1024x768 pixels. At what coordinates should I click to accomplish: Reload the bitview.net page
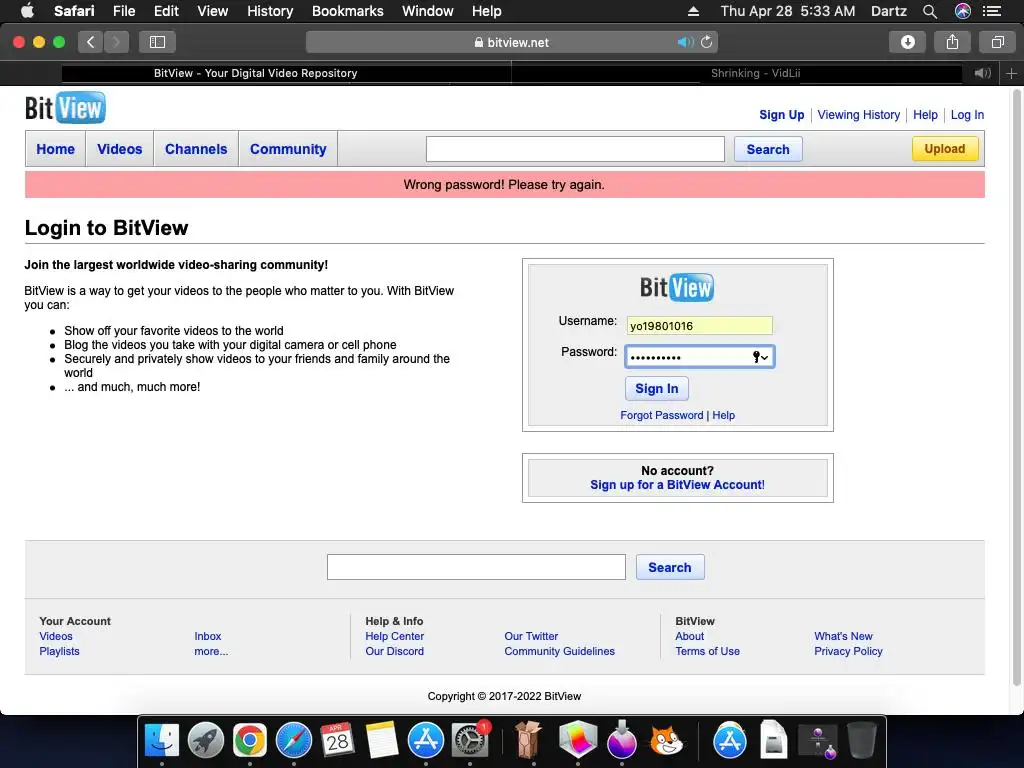707,42
